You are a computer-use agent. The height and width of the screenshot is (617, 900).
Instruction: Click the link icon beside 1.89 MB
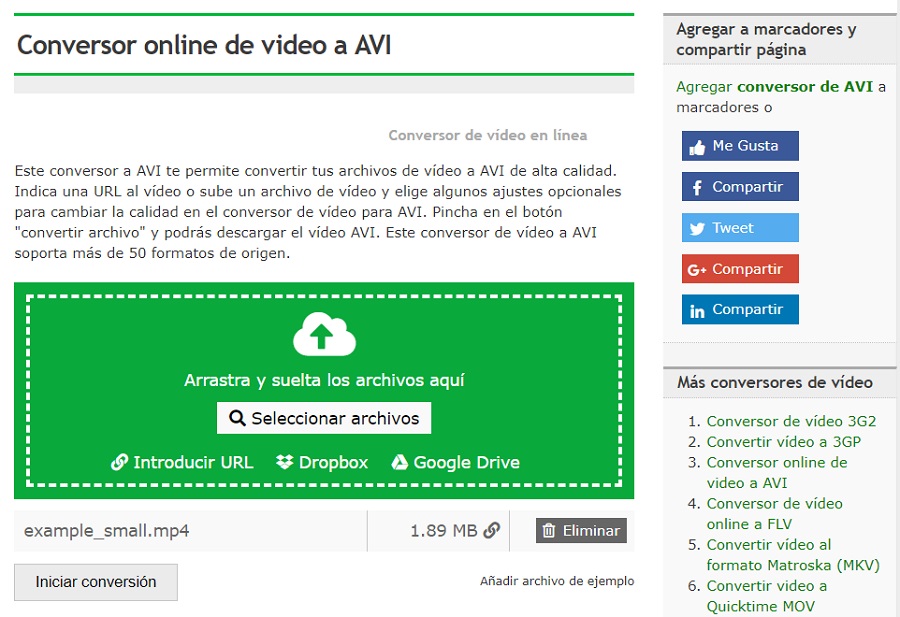point(492,531)
